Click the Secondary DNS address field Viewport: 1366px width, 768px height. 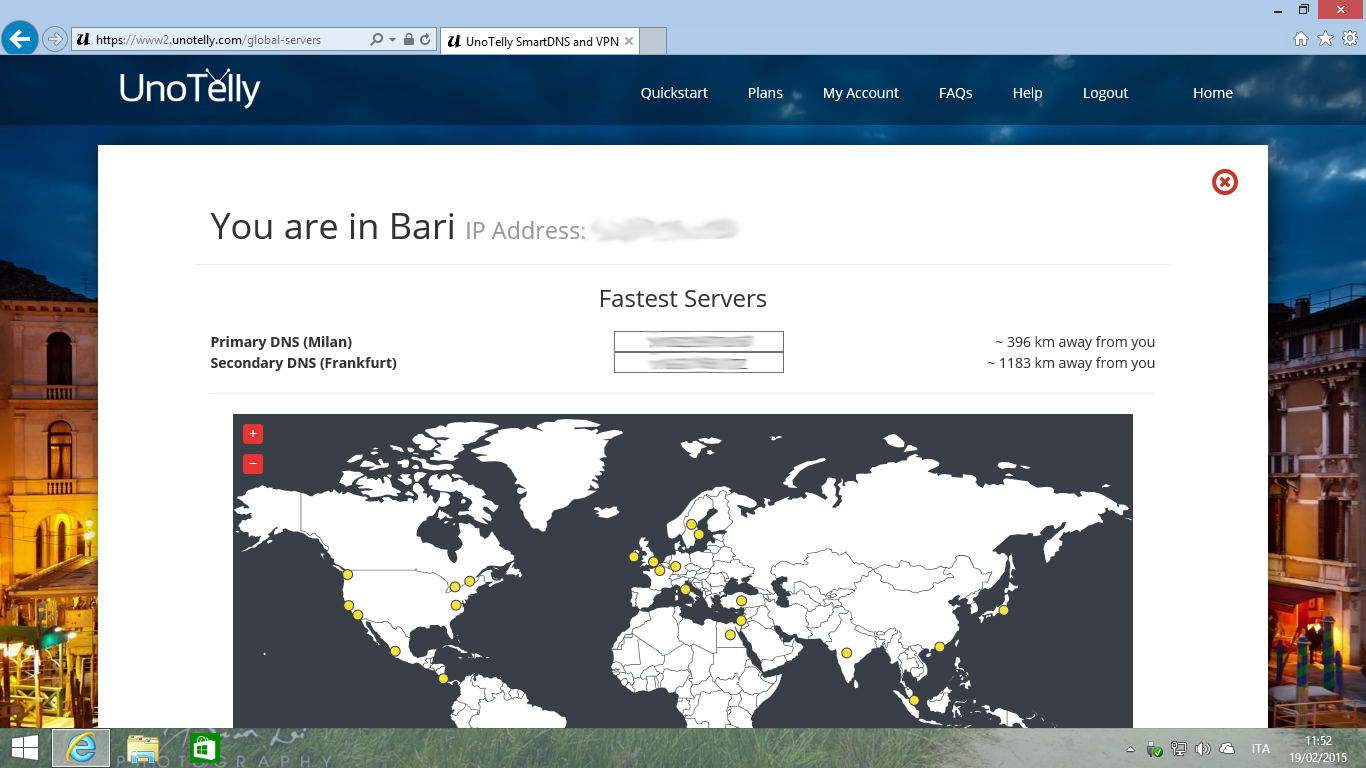(x=699, y=363)
